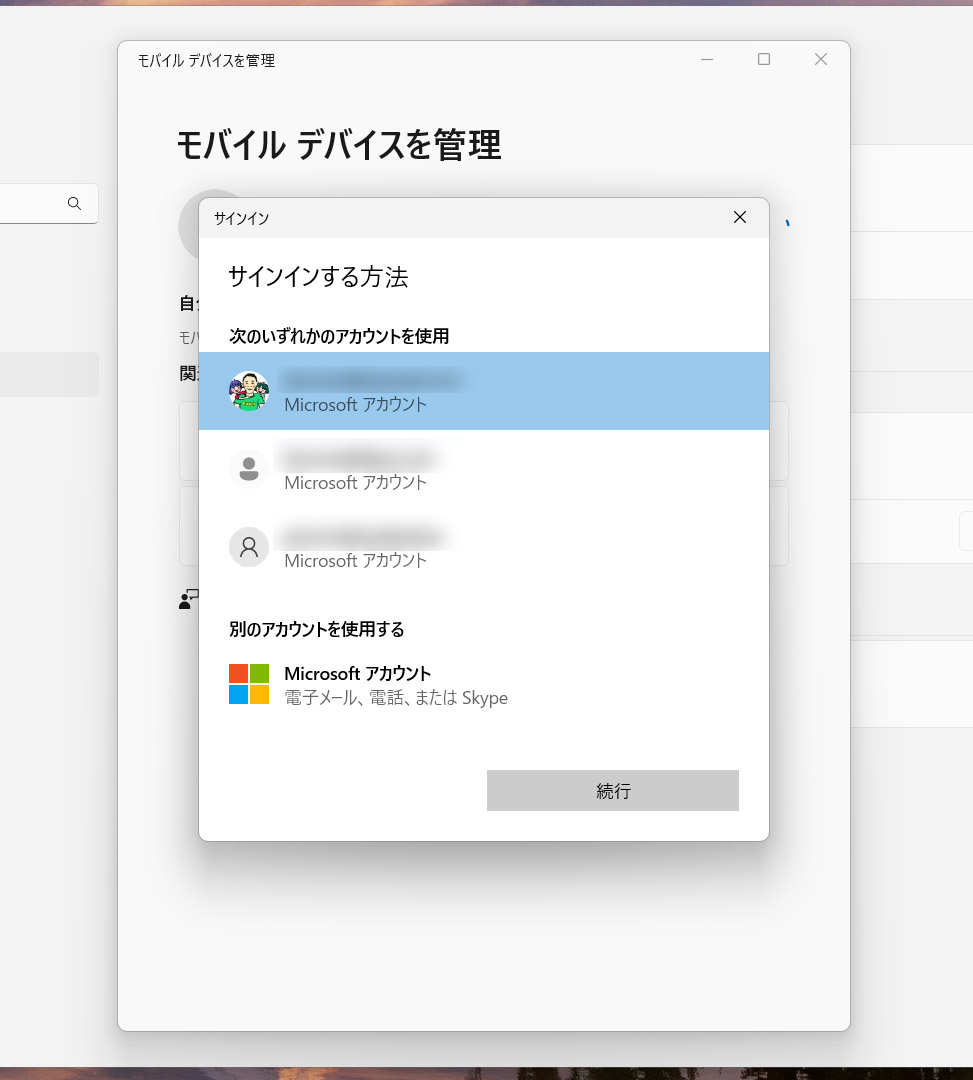Viewport: 973px width, 1080px height.
Task: Click the search magnifier icon
Action: point(75,203)
